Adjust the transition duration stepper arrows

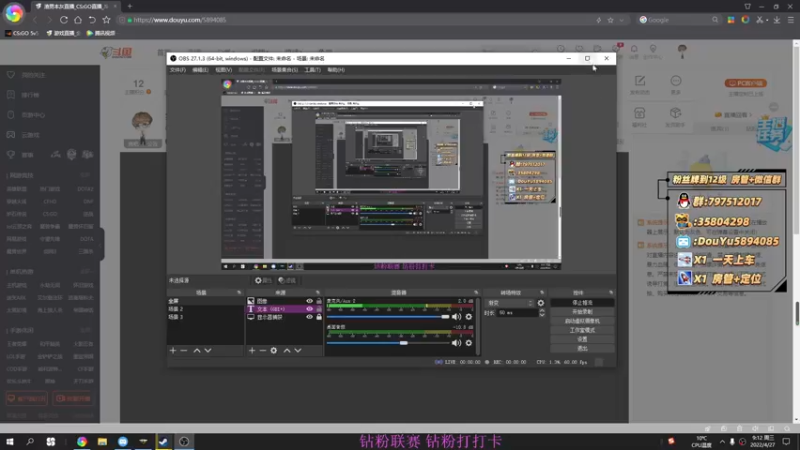click(542, 313)
